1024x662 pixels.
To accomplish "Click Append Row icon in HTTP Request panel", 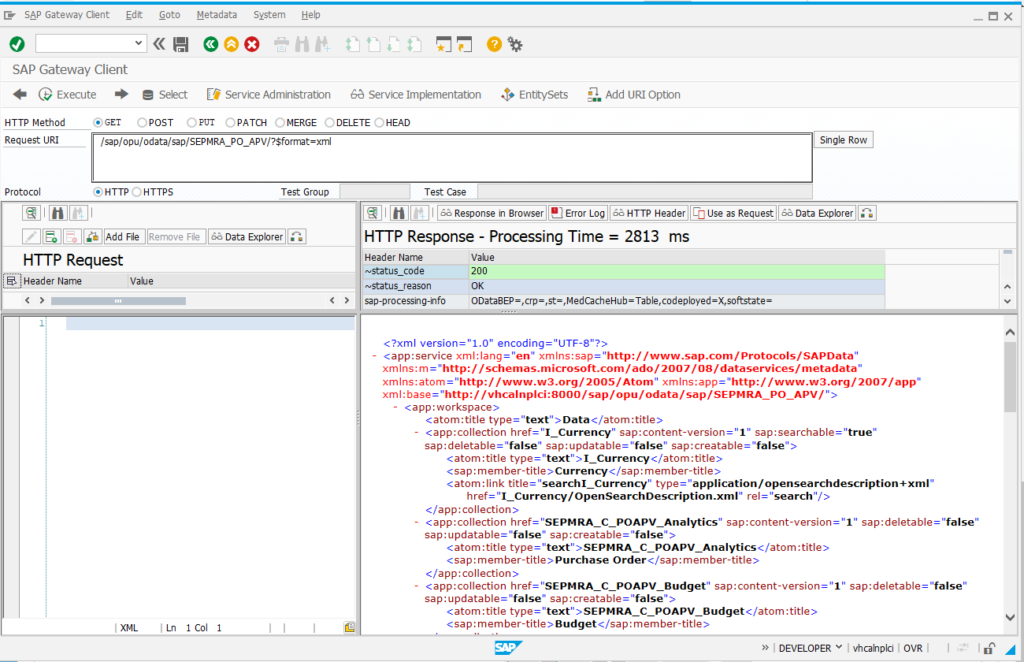I will 52,236.
